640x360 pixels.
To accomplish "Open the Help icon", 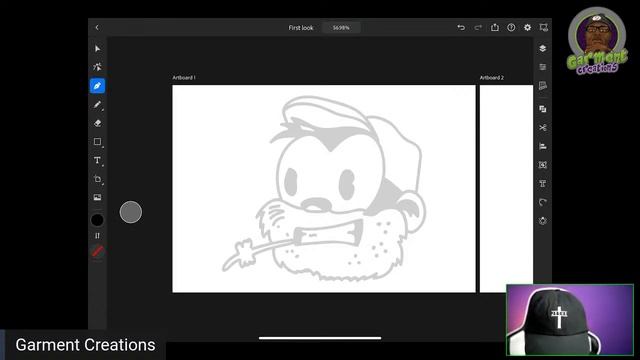I will 511,27.
